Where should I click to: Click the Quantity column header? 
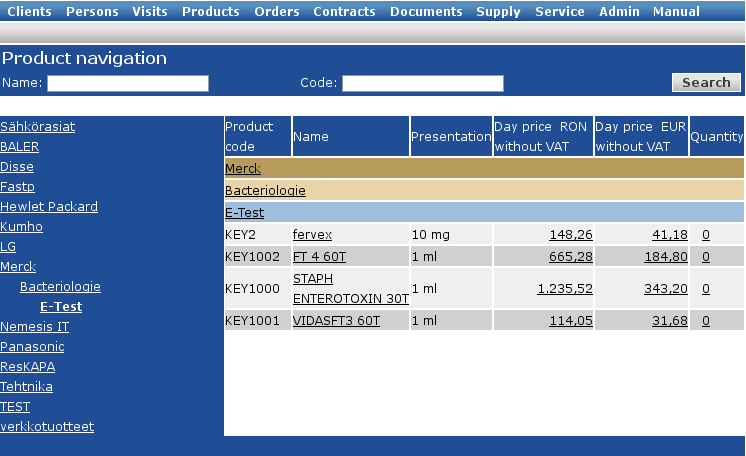(717, 136)
